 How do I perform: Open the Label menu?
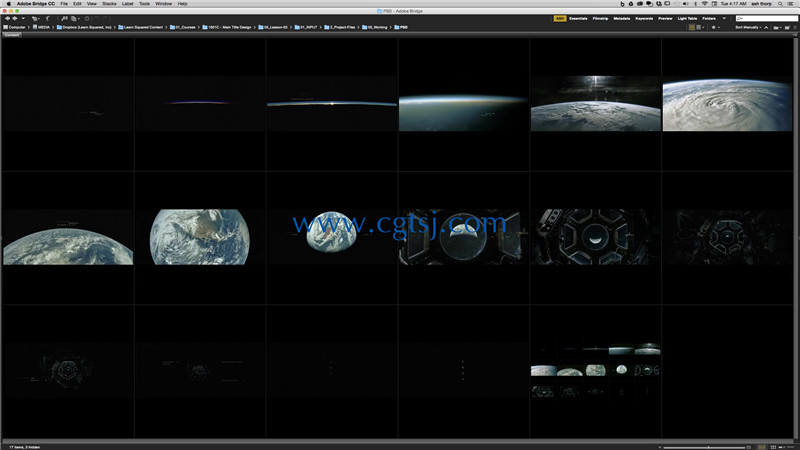pos(128,4)
